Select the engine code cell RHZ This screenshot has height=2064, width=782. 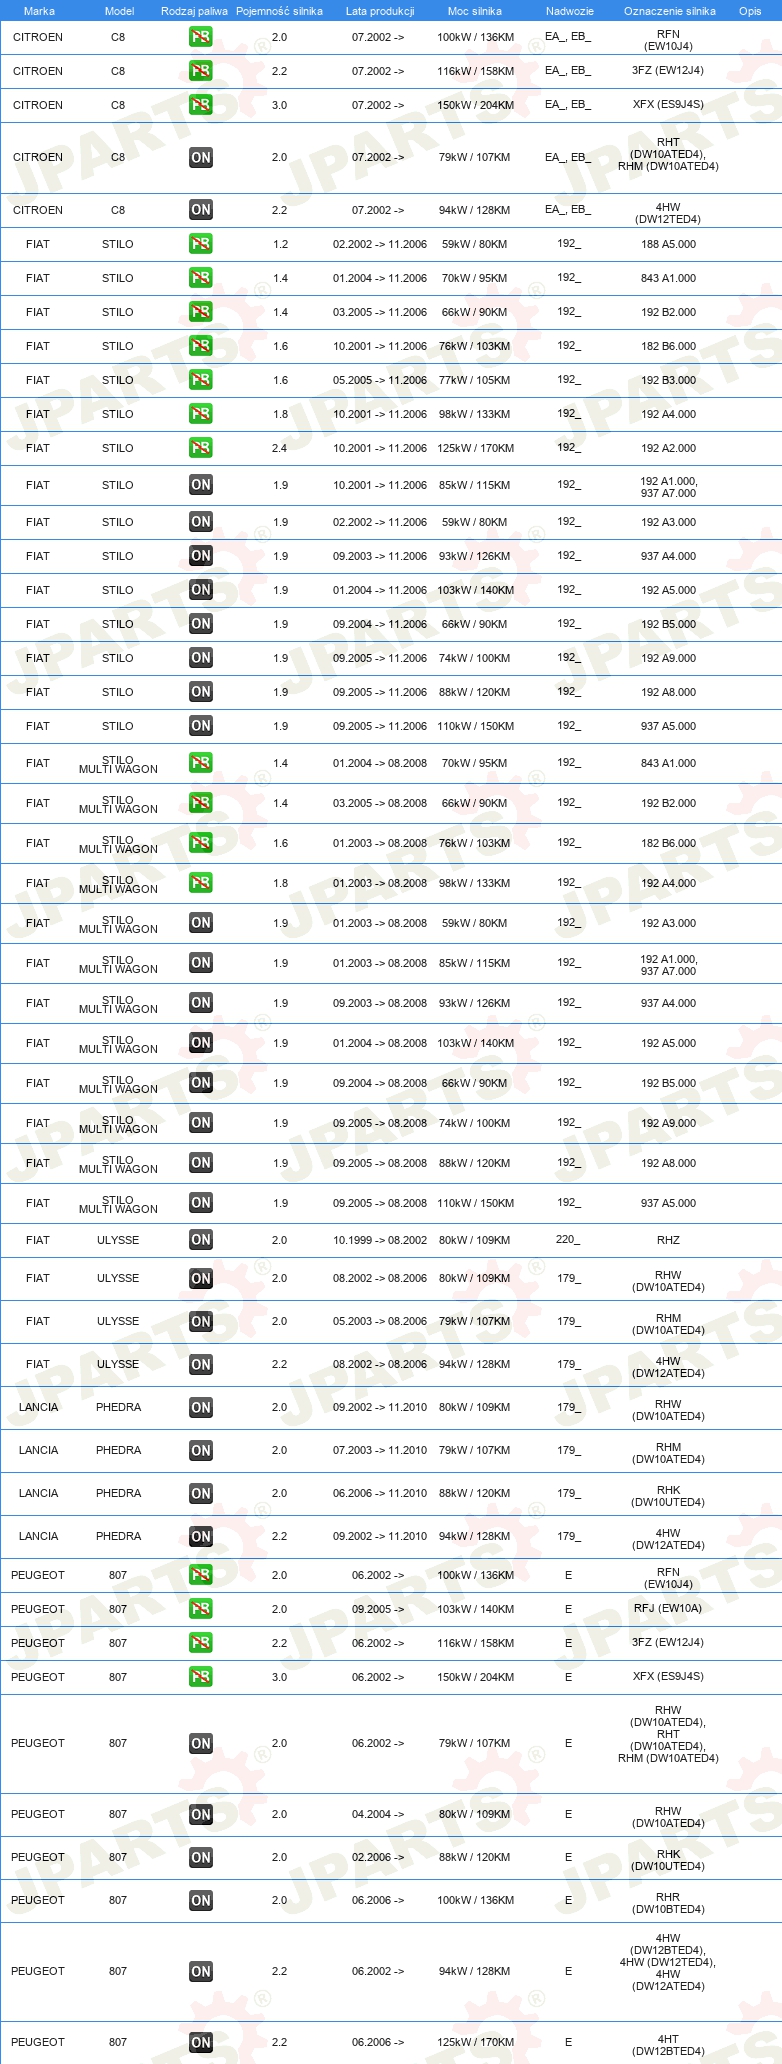pos(668,1240)
